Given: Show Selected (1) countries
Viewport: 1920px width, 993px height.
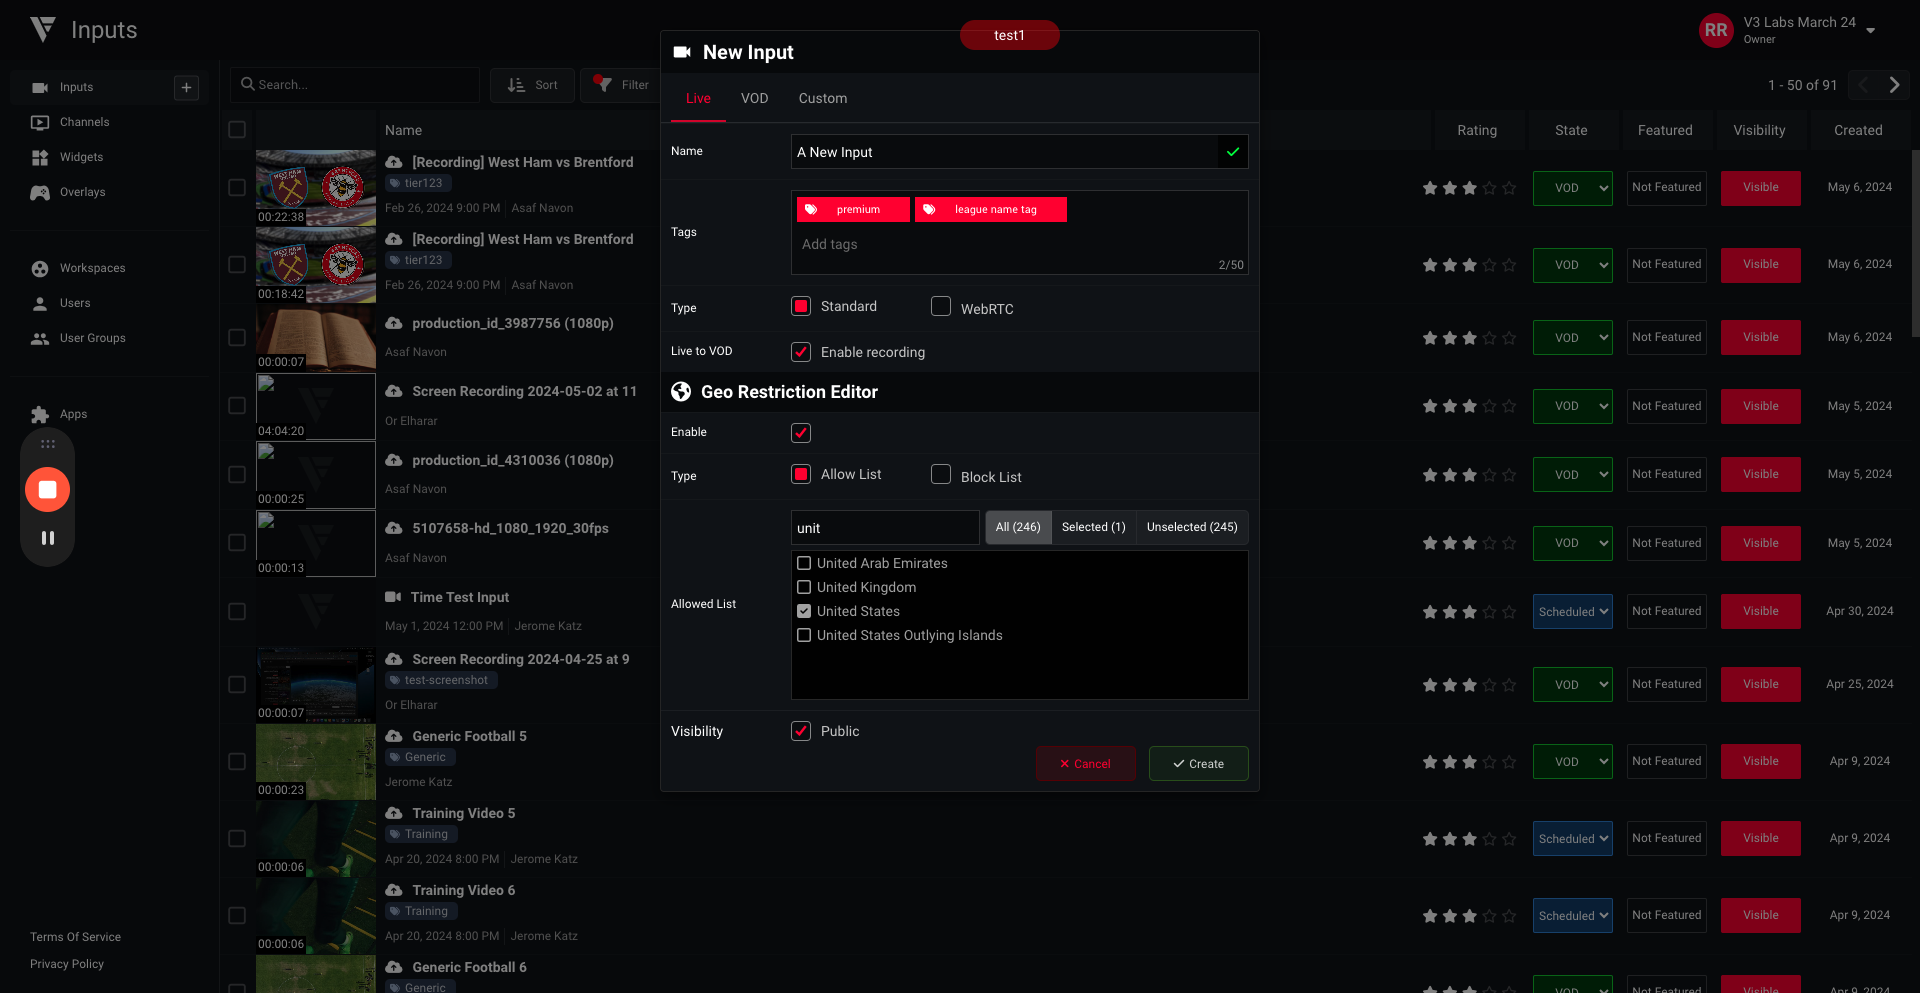Looking at the screenshot, I should pos(1093,527).
